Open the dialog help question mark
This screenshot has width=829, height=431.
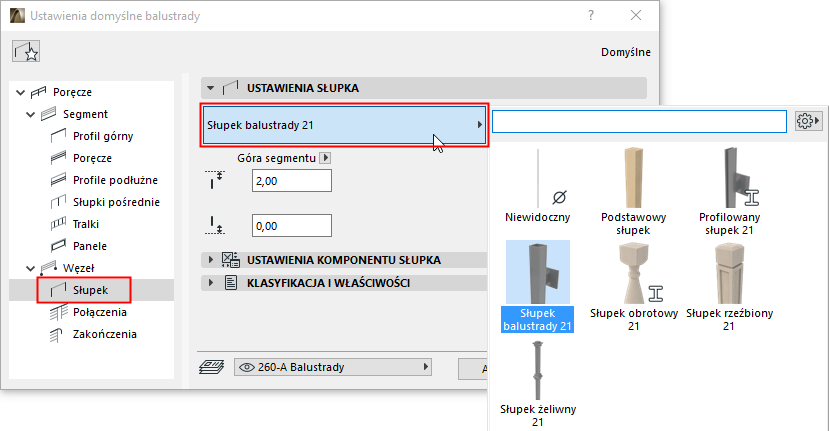tap(591, 15)
